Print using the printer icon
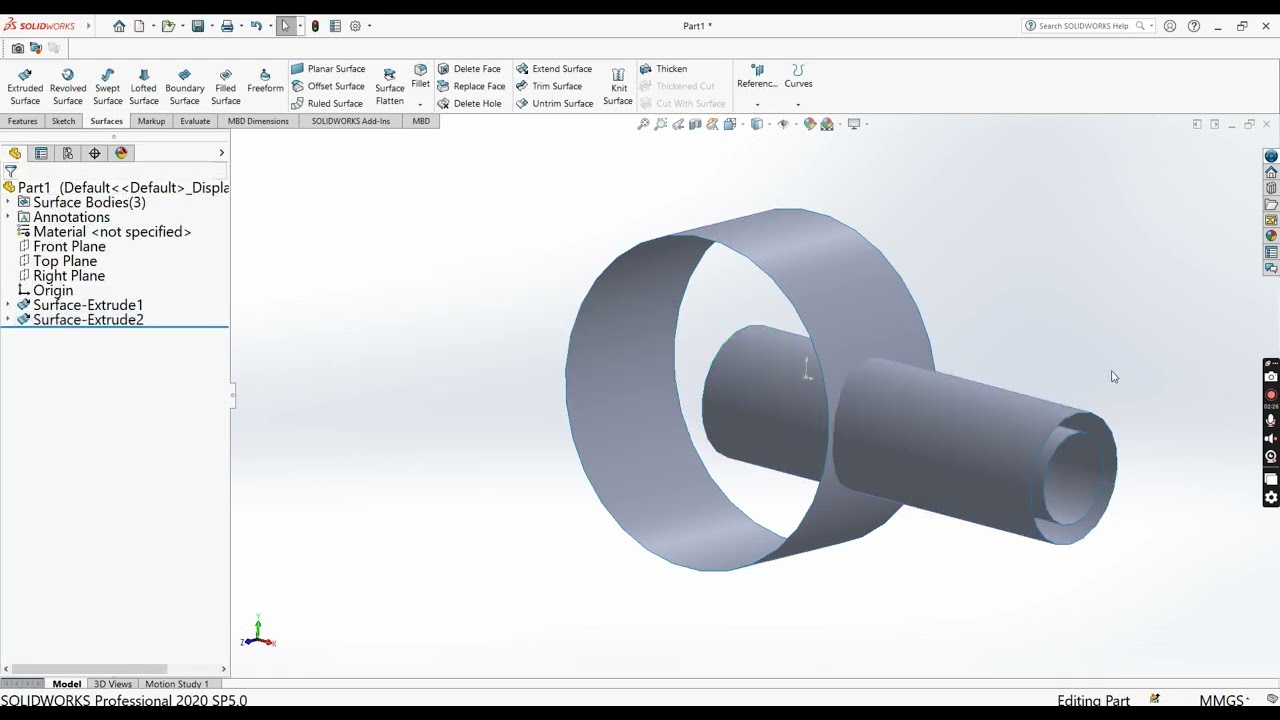 (227, 26)
